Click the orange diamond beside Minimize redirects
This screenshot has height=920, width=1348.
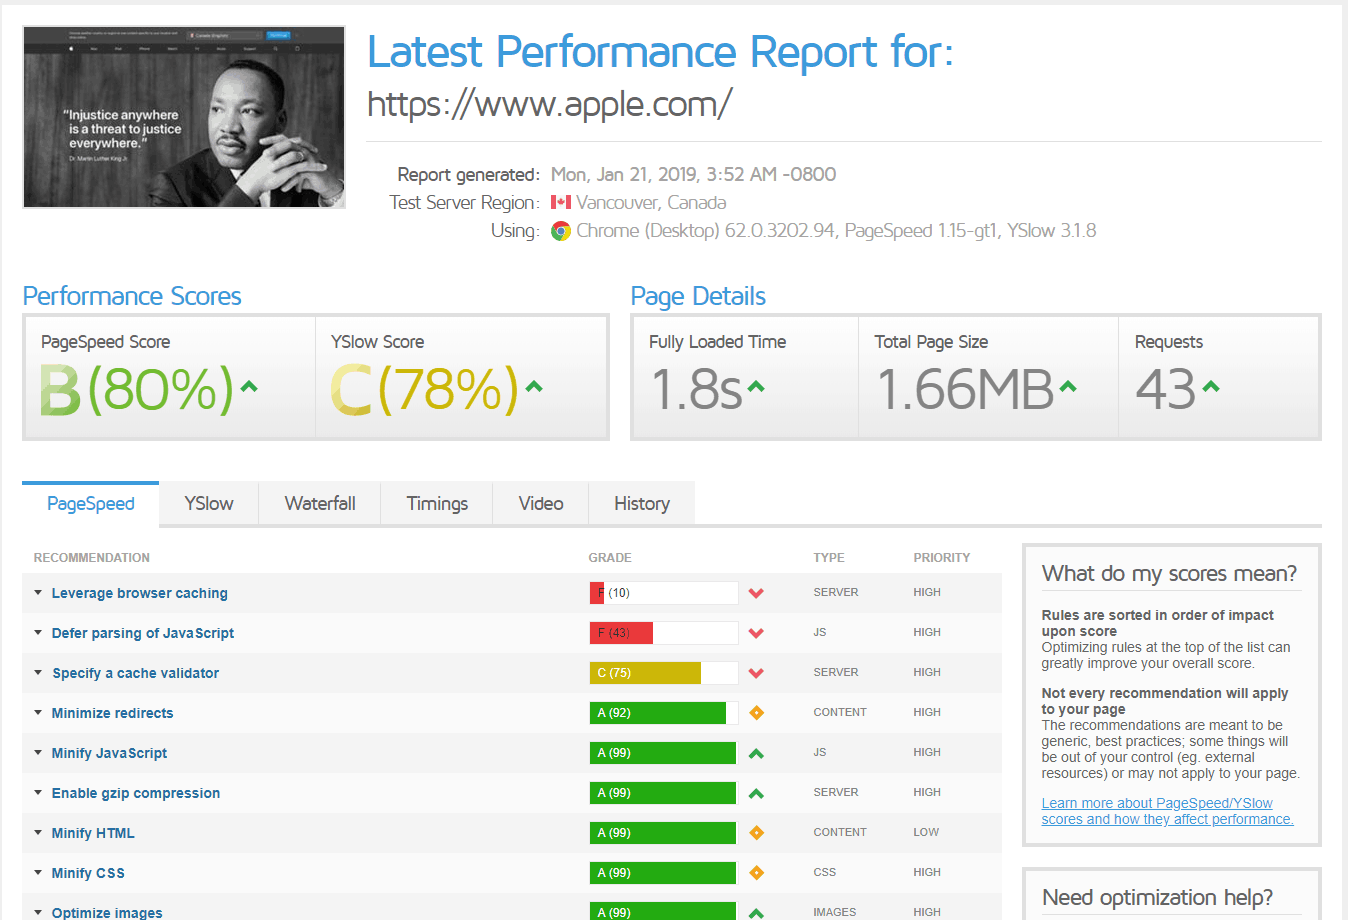(x=756, y=712)
